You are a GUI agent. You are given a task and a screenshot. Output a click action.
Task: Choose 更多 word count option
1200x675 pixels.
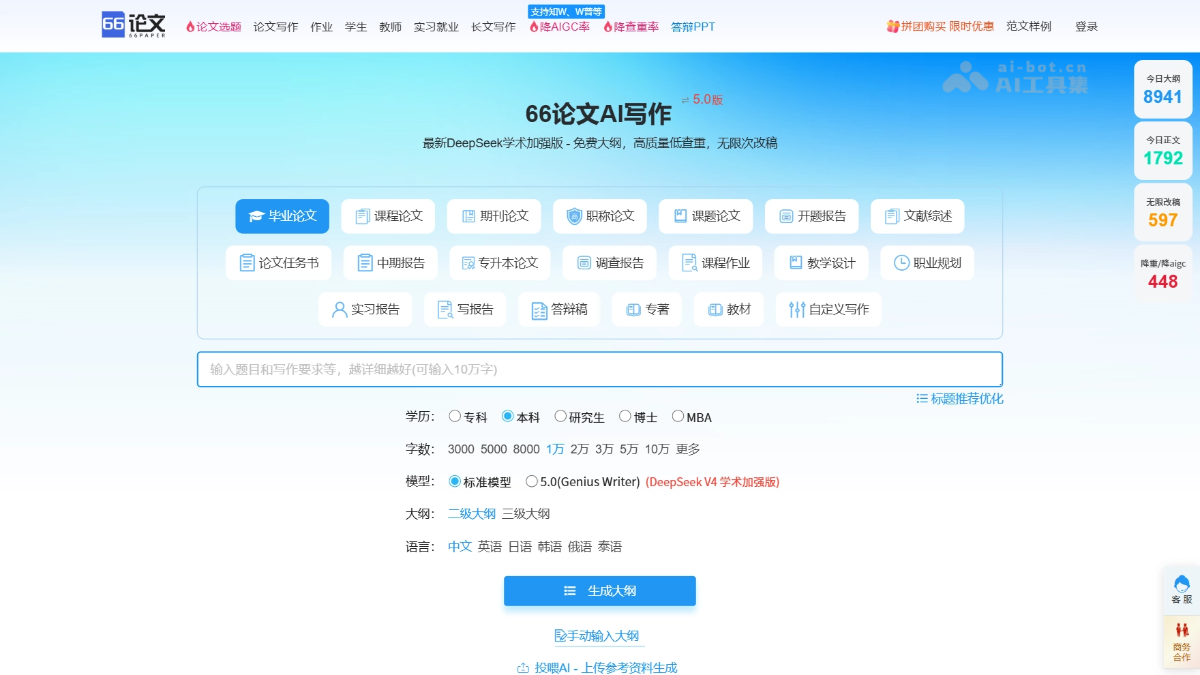click(688, 449)
